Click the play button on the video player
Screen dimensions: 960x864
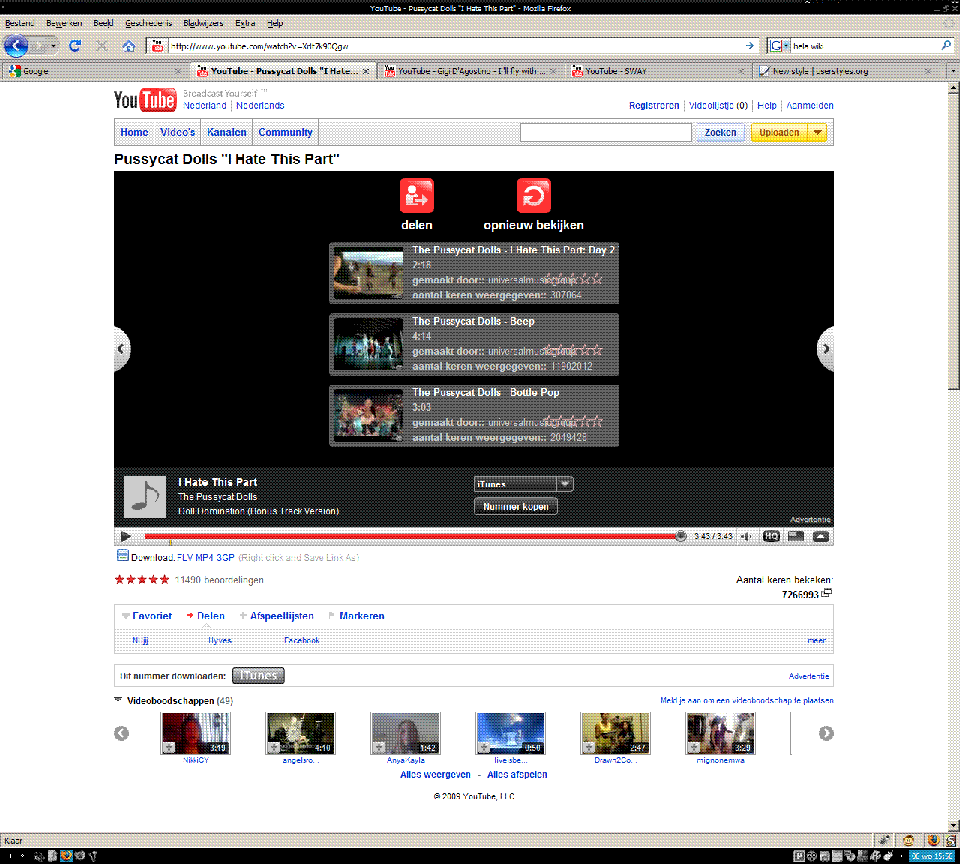pyautogui.click(x=126, y=537)
